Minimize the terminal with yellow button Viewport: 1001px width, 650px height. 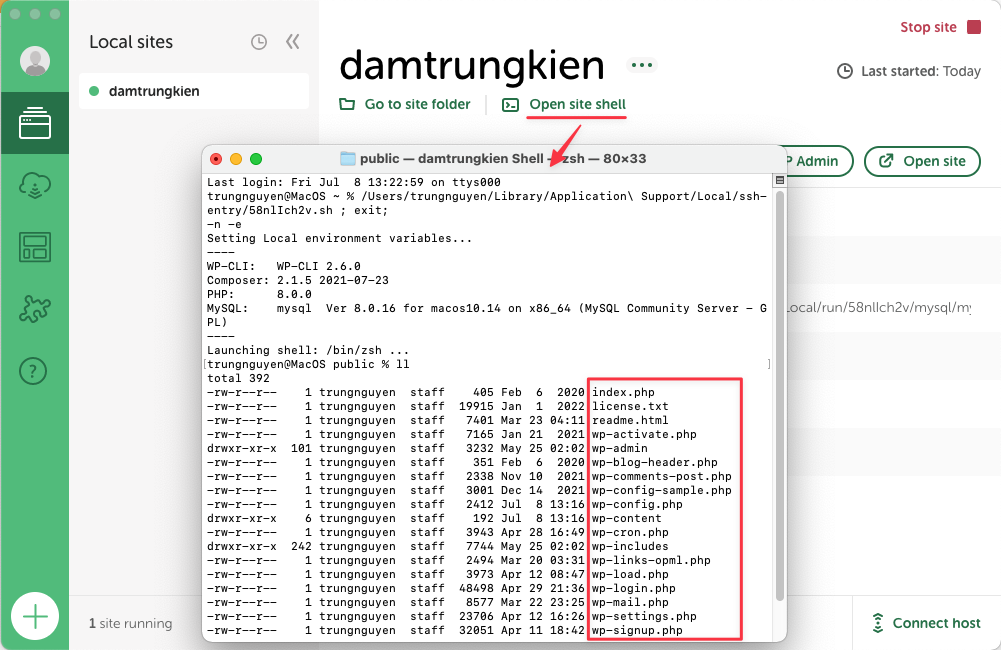click(236, 159)
